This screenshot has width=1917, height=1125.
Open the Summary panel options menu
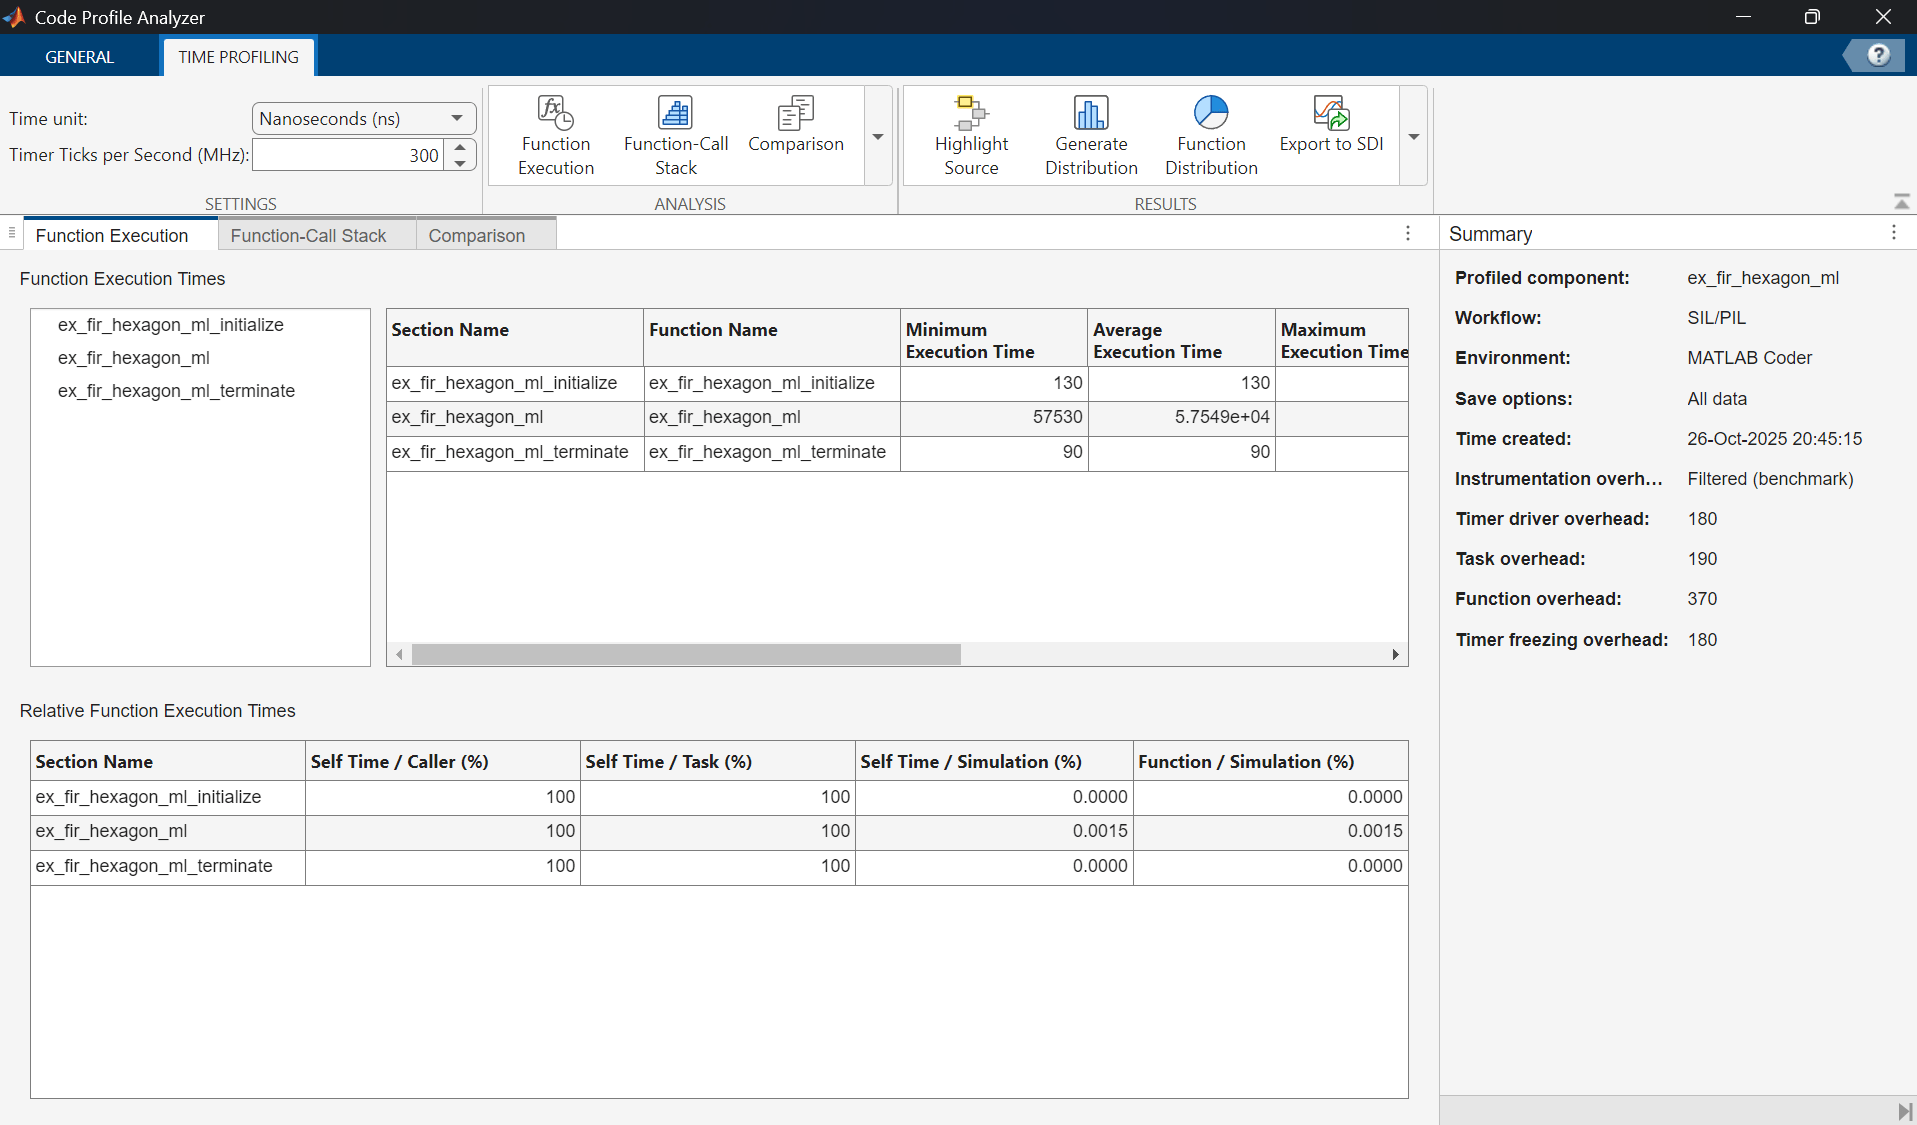click(x=1893, y=233)
